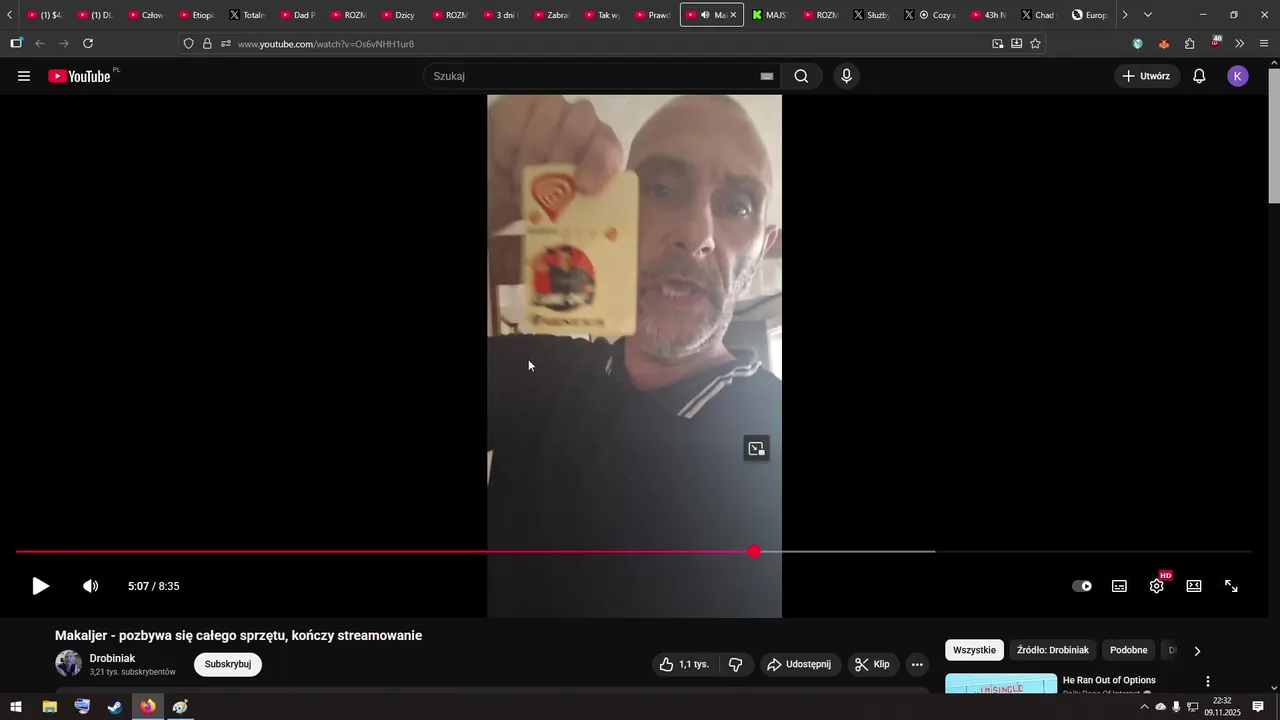Viewport: 1280px width, 720px height.
Task: Subscribe with the Subskrybuj button
Action: [228, 664]
